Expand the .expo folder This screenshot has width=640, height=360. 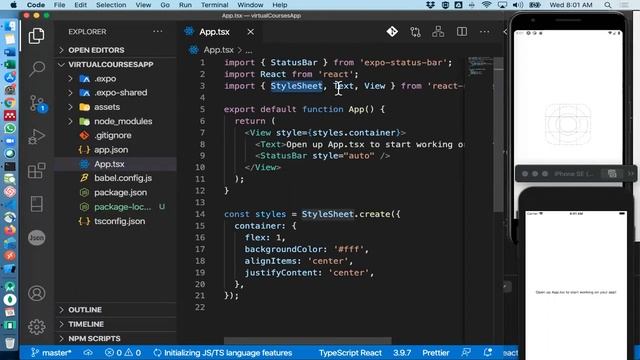116,78
